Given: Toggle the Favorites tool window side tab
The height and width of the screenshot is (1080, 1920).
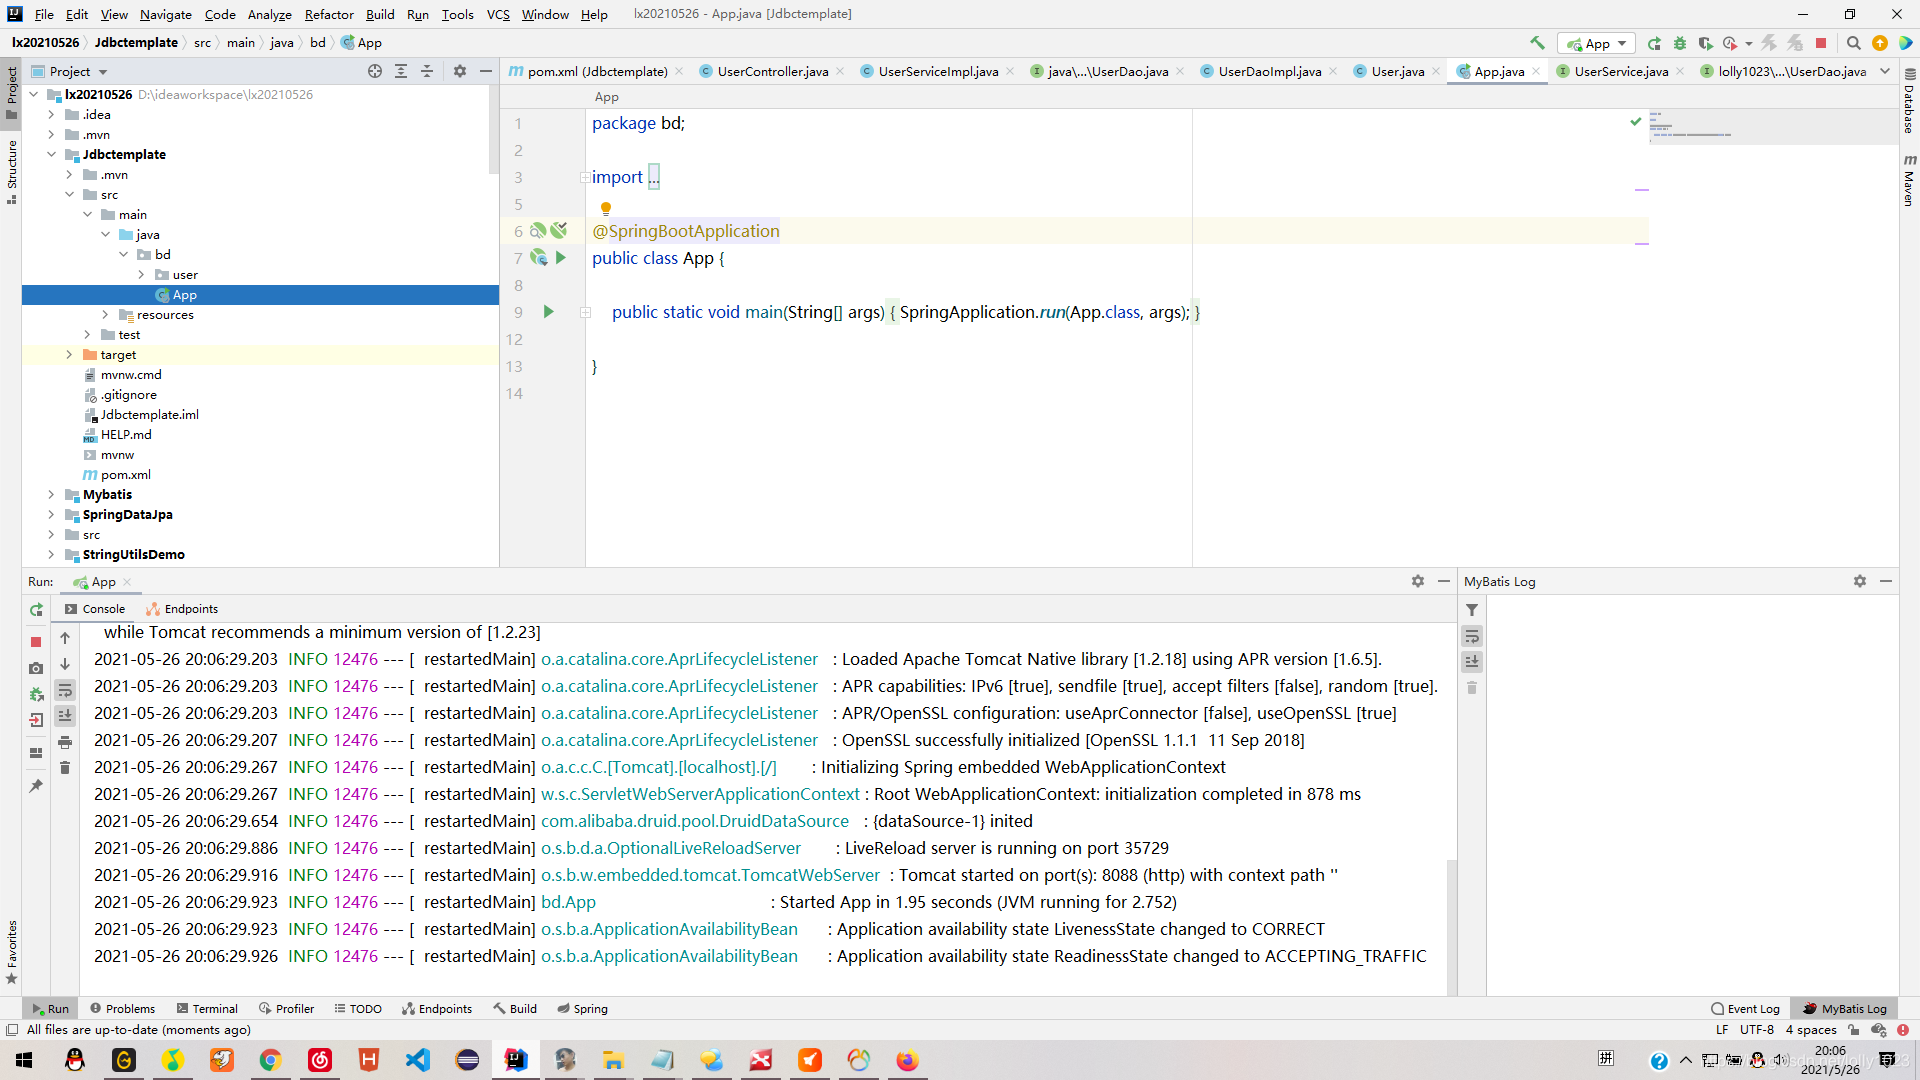Looking at the screenshot, I should [x=11, y=951].
